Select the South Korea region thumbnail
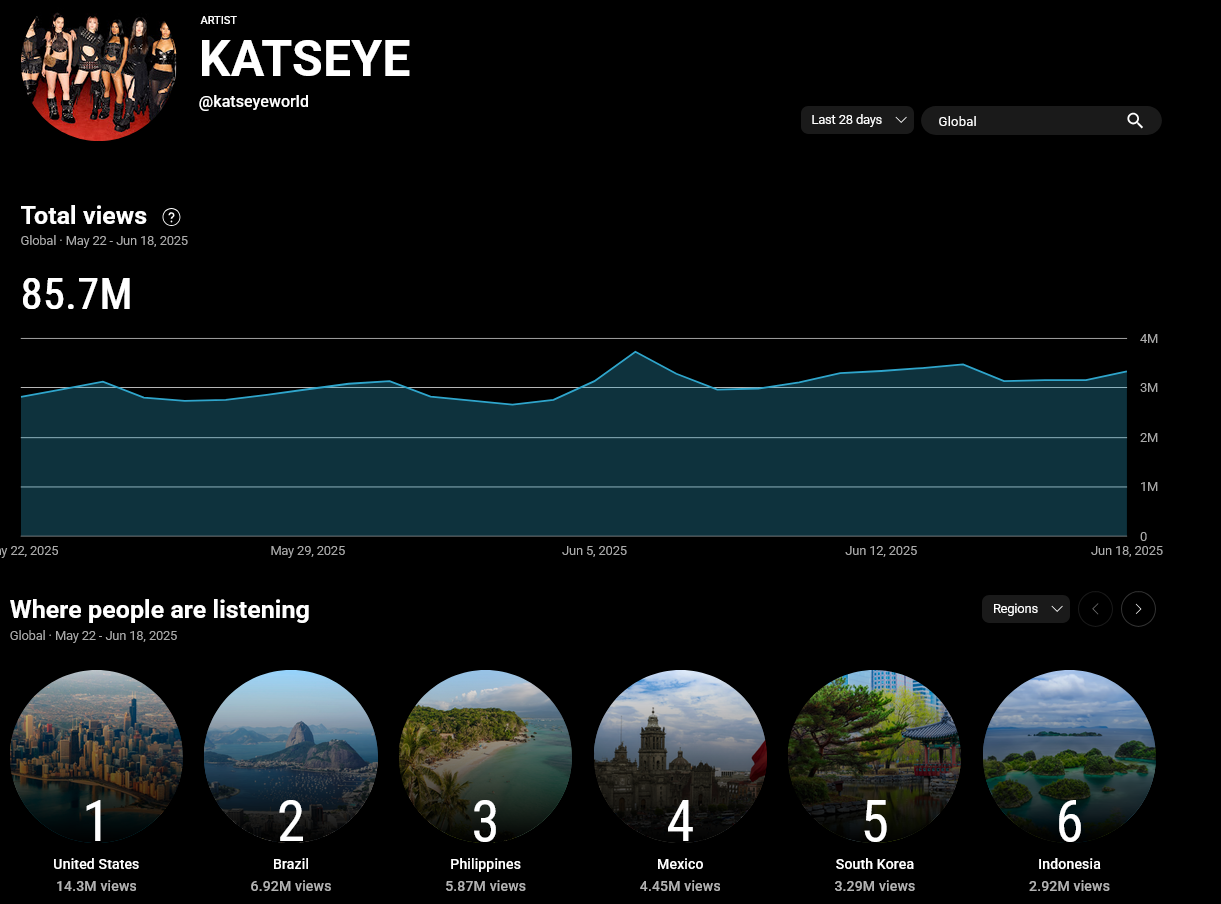 click(875, 756)
